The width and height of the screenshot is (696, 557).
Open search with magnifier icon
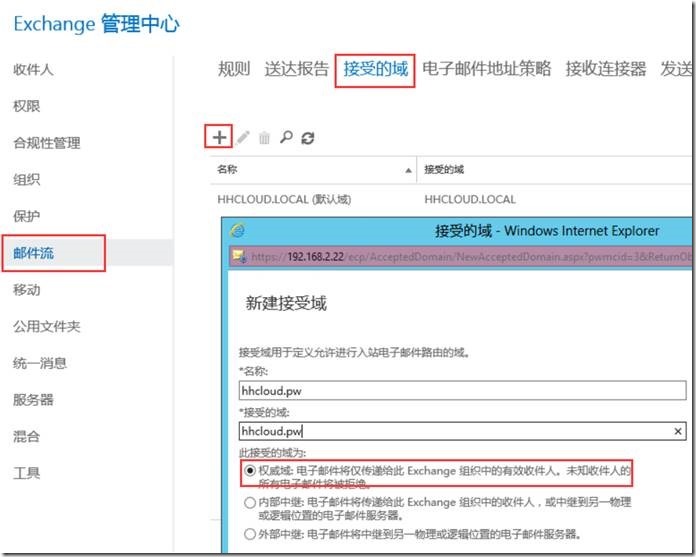(x=286, y=137)
